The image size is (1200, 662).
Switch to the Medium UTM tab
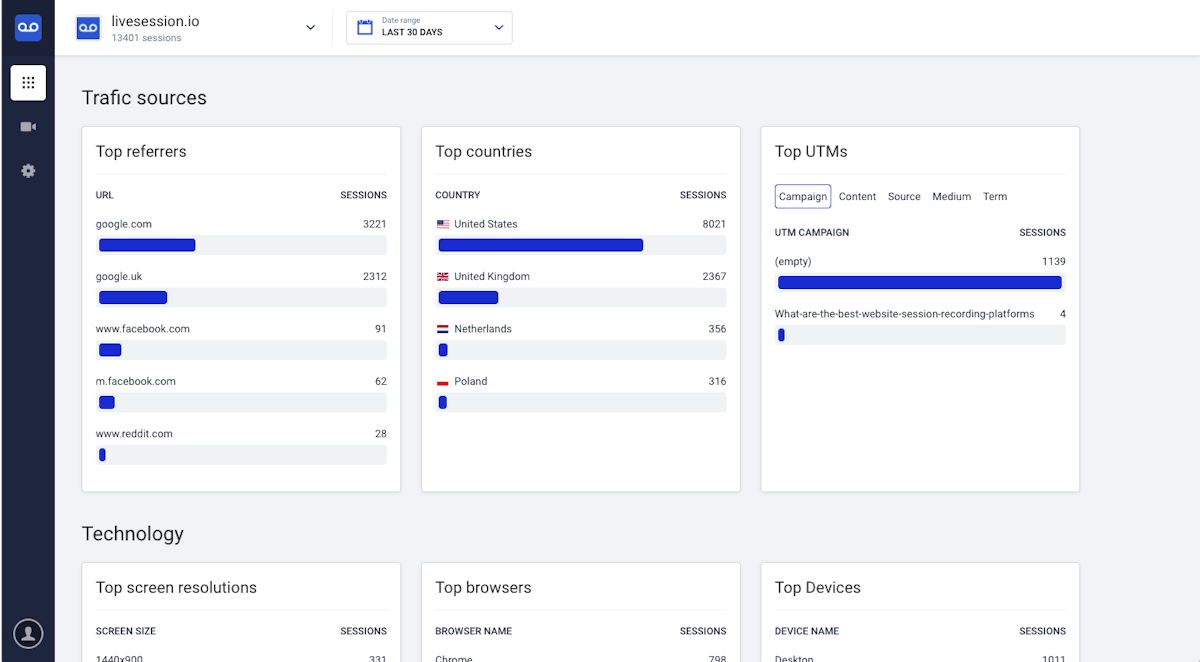tap(951, 197)
